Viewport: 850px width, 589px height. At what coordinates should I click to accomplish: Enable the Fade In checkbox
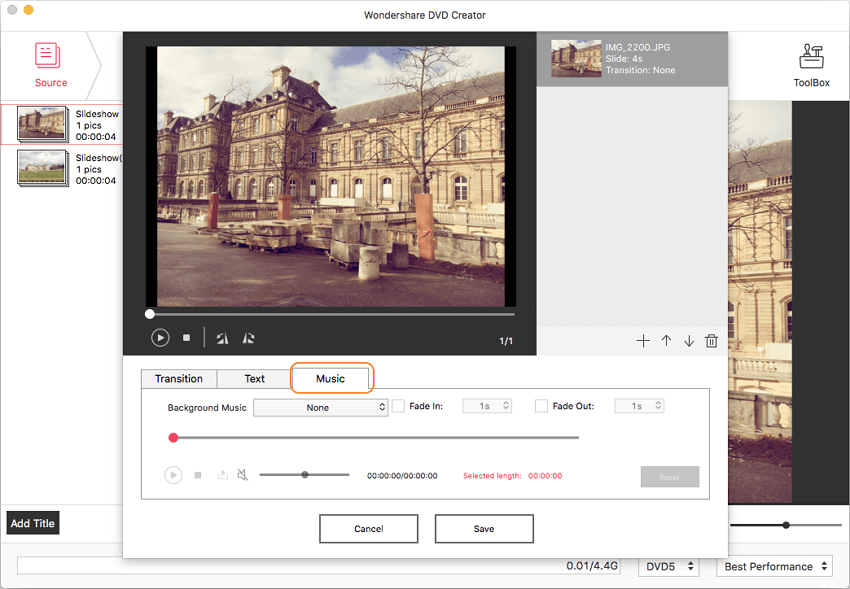(398, 406)
